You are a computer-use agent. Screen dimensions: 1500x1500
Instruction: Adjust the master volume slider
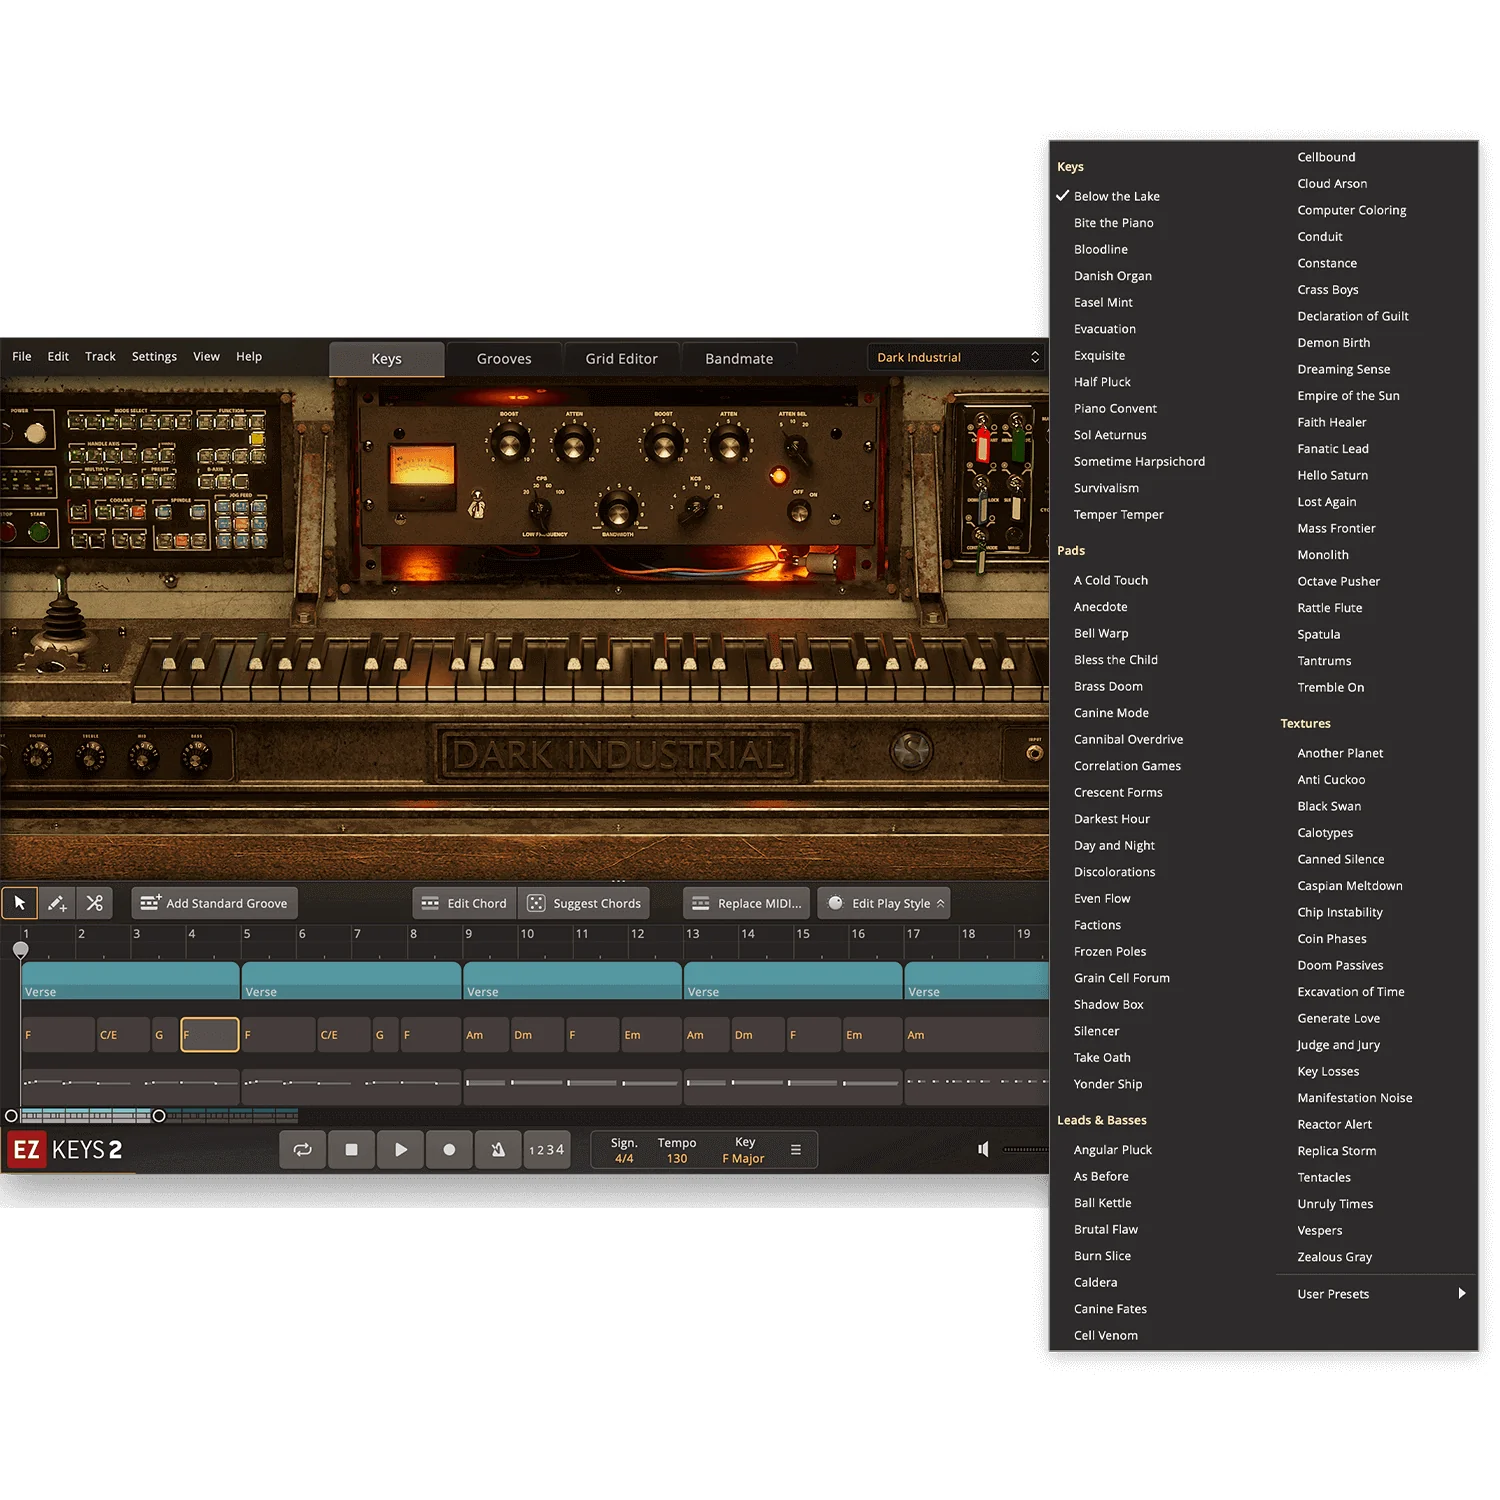click(x=1026, y=1150)
